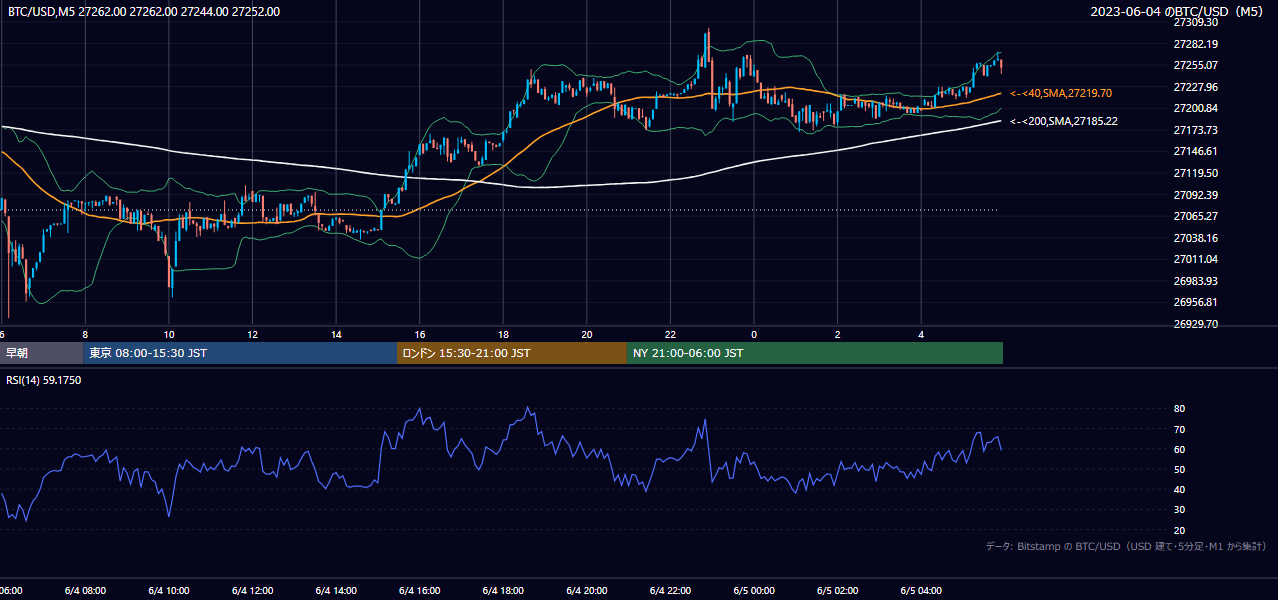
Task: Select the 40 SMA label 27219.70
Action: tap(1061, 93)
